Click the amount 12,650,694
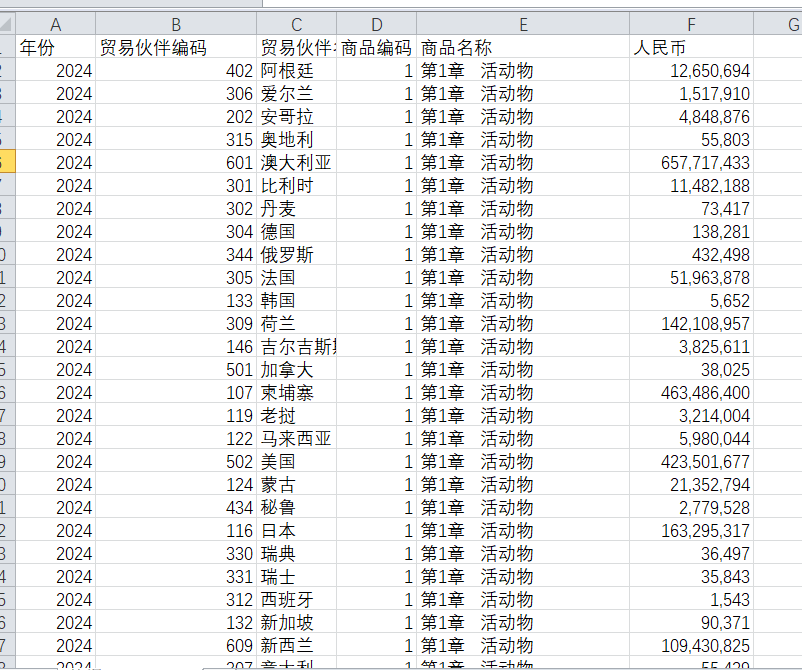Screen dimensions: 802x670 pyautogui.click(x=691, y=70)
